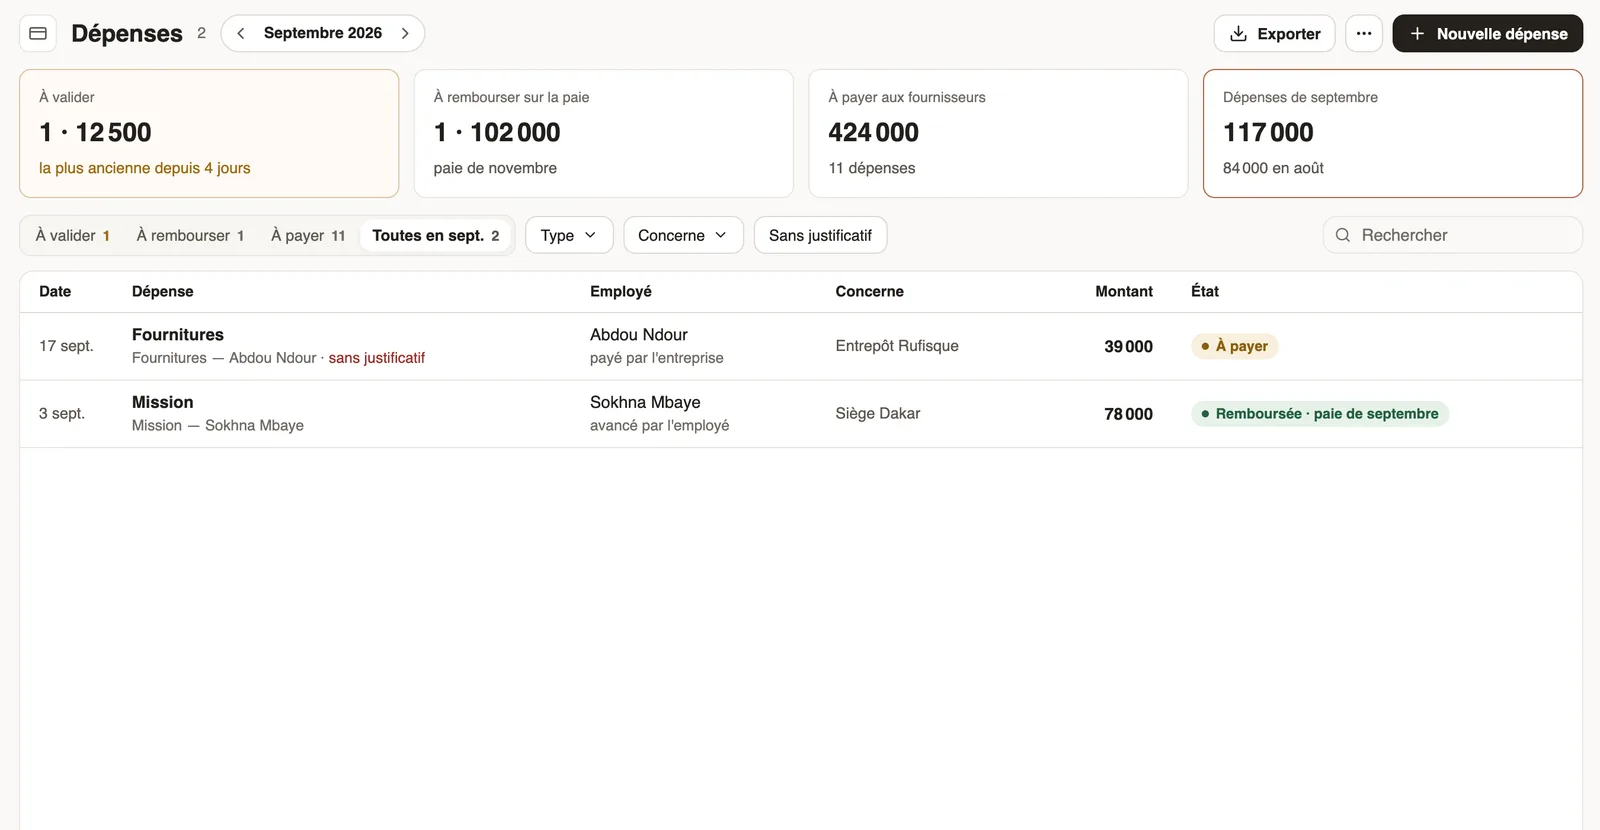
Task: Click the 17 sept. date cell
Action: [x=66, y=346]
